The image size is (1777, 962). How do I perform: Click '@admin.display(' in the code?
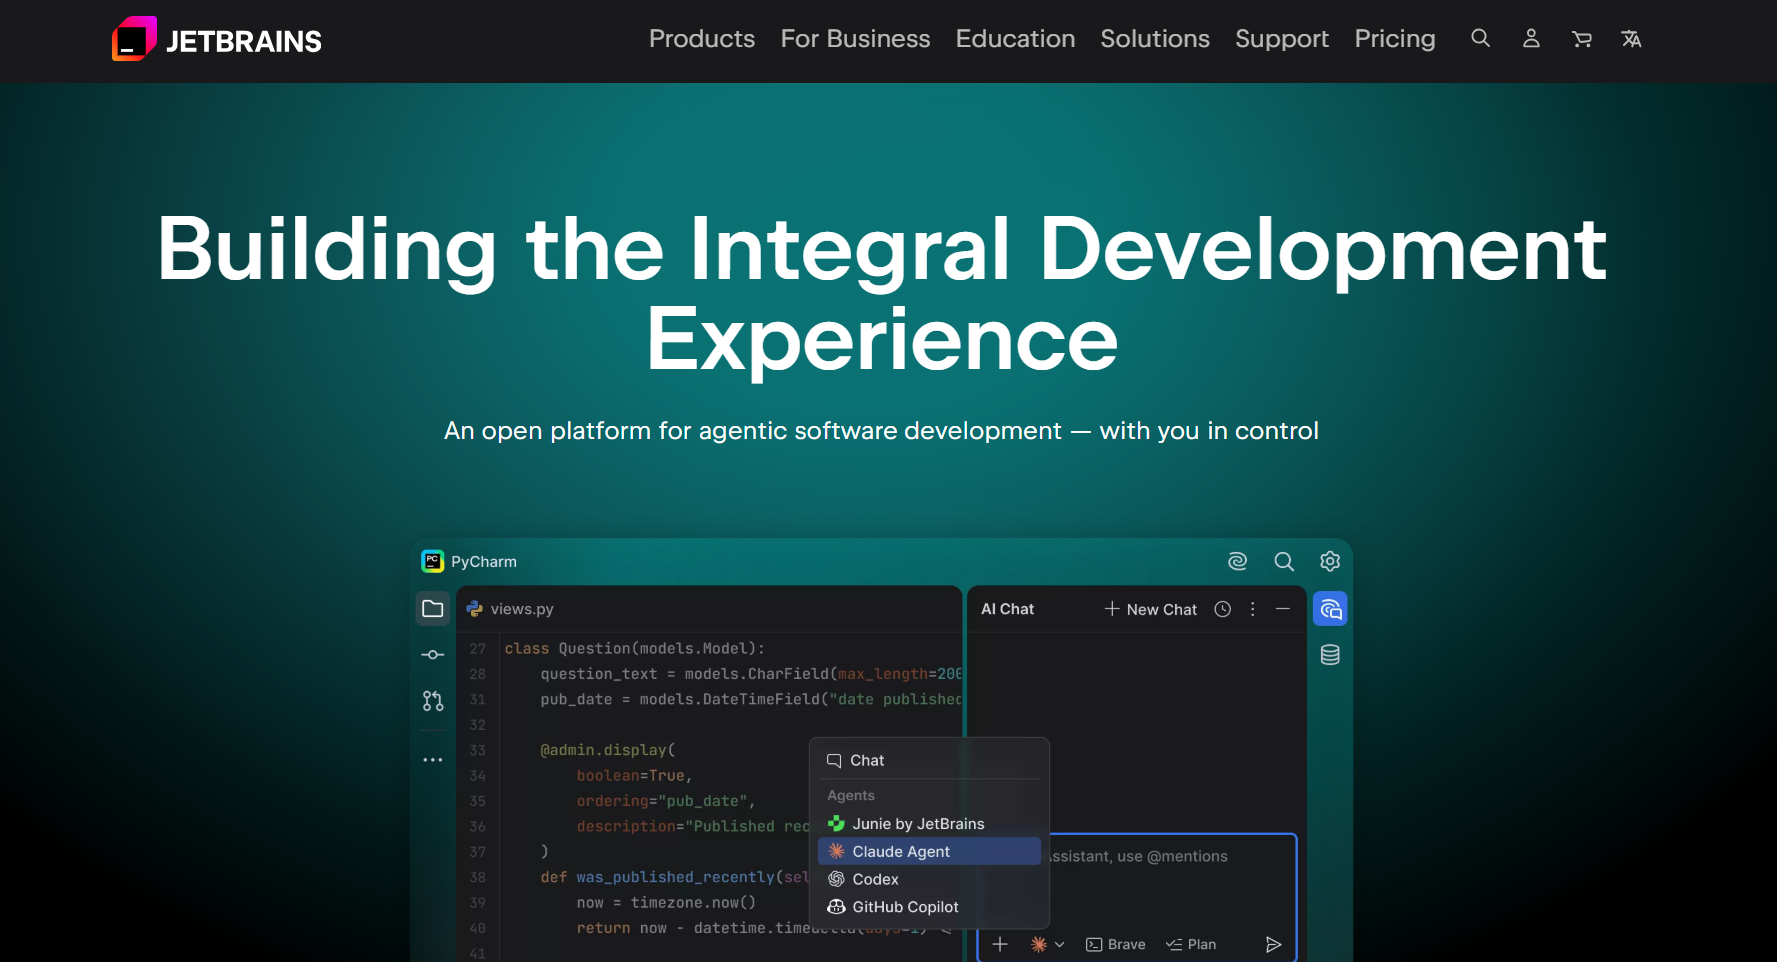point(608,750)
